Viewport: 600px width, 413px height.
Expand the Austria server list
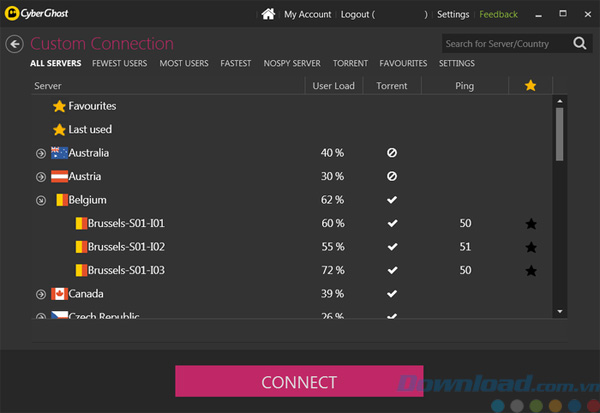[41, 177]
